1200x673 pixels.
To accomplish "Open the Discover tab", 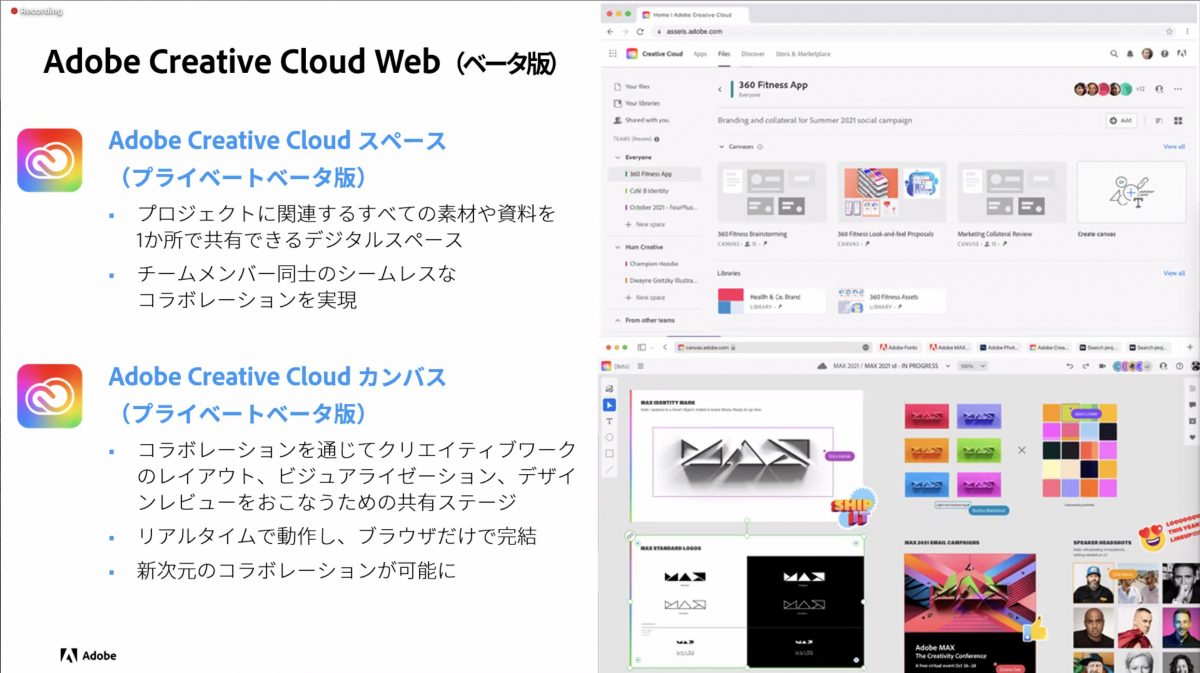I will (x=753, y=54).
